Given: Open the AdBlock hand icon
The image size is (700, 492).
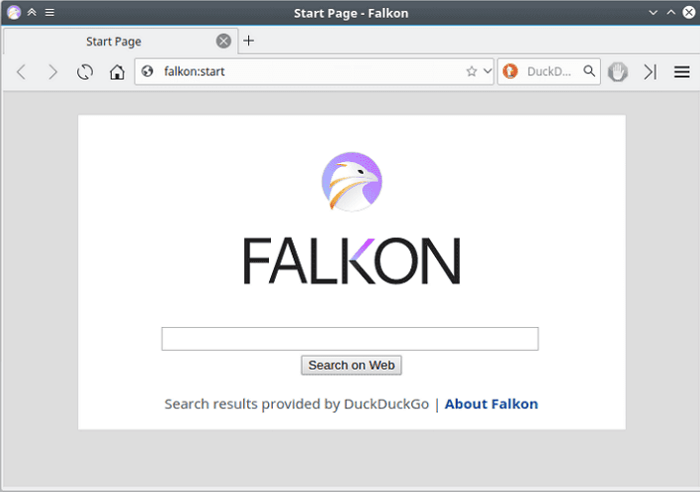Looking at the screenshot, I should click(x=618, y=71).
